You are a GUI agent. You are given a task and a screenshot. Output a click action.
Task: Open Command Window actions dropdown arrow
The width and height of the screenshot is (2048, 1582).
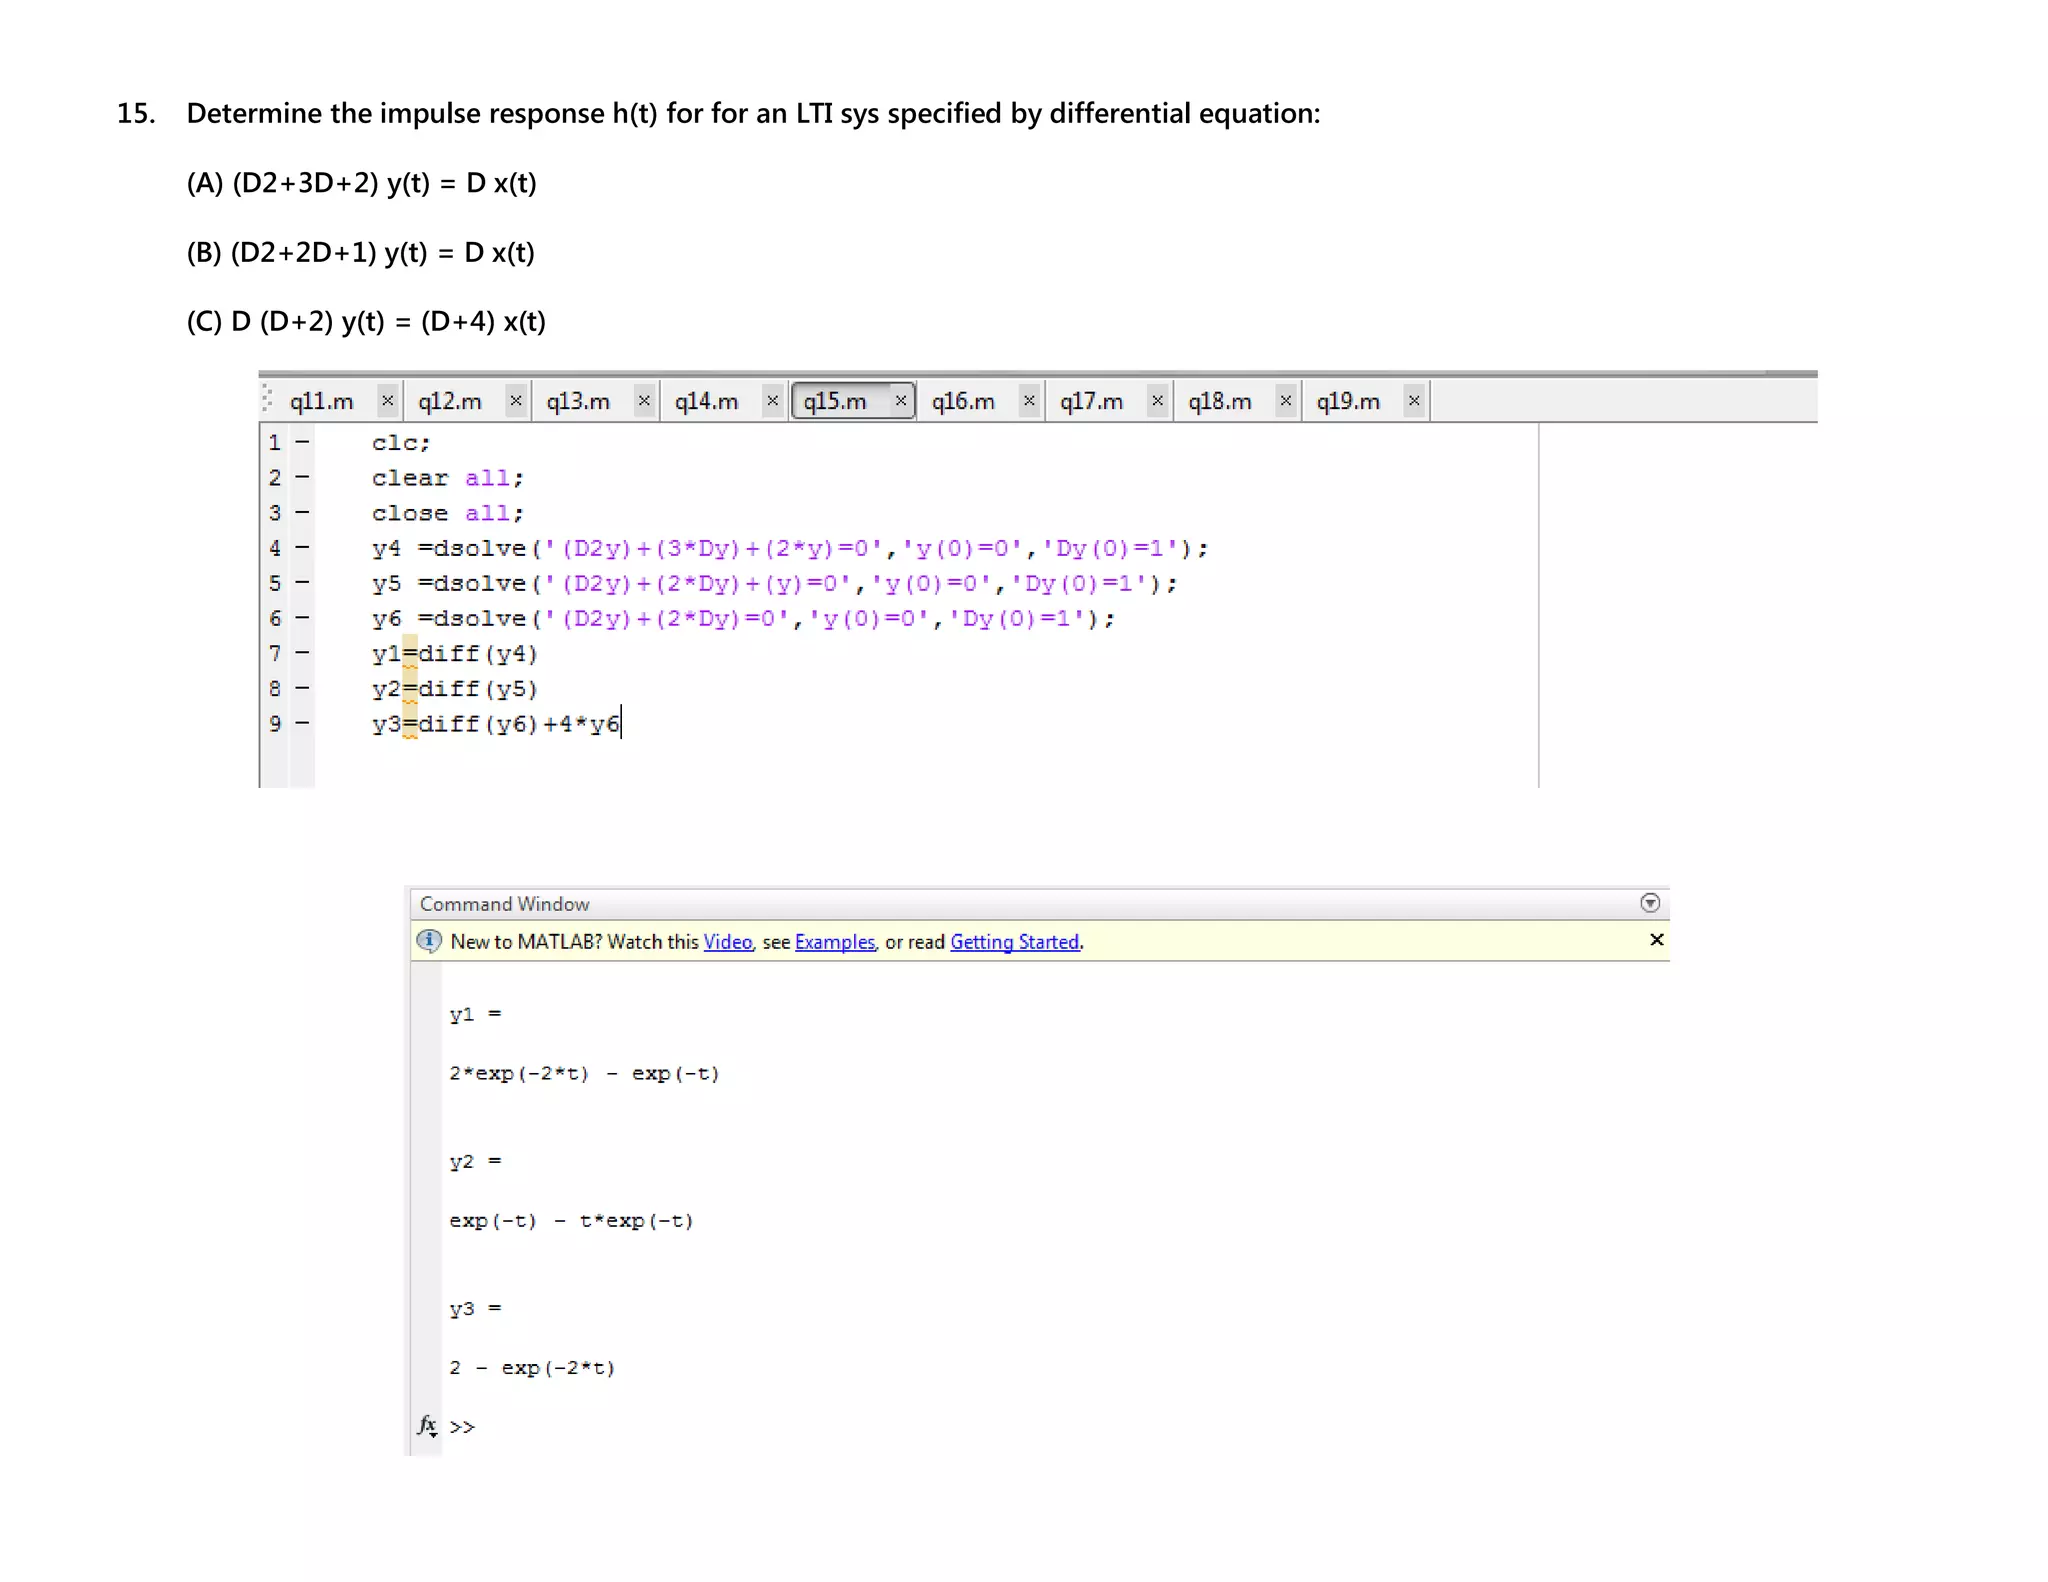click(1650, 903)
